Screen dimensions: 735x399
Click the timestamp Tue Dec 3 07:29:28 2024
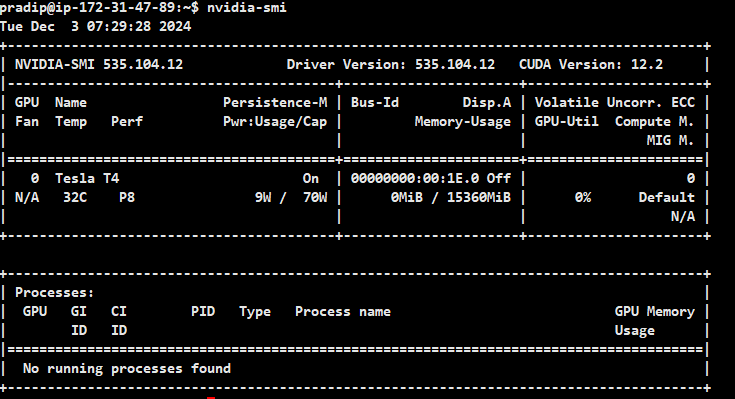96,26
